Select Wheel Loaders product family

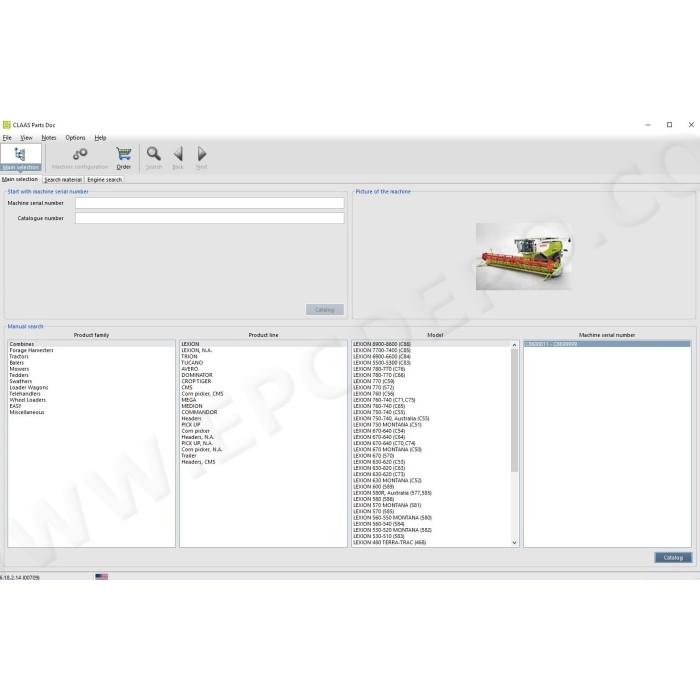pos(91,400)
